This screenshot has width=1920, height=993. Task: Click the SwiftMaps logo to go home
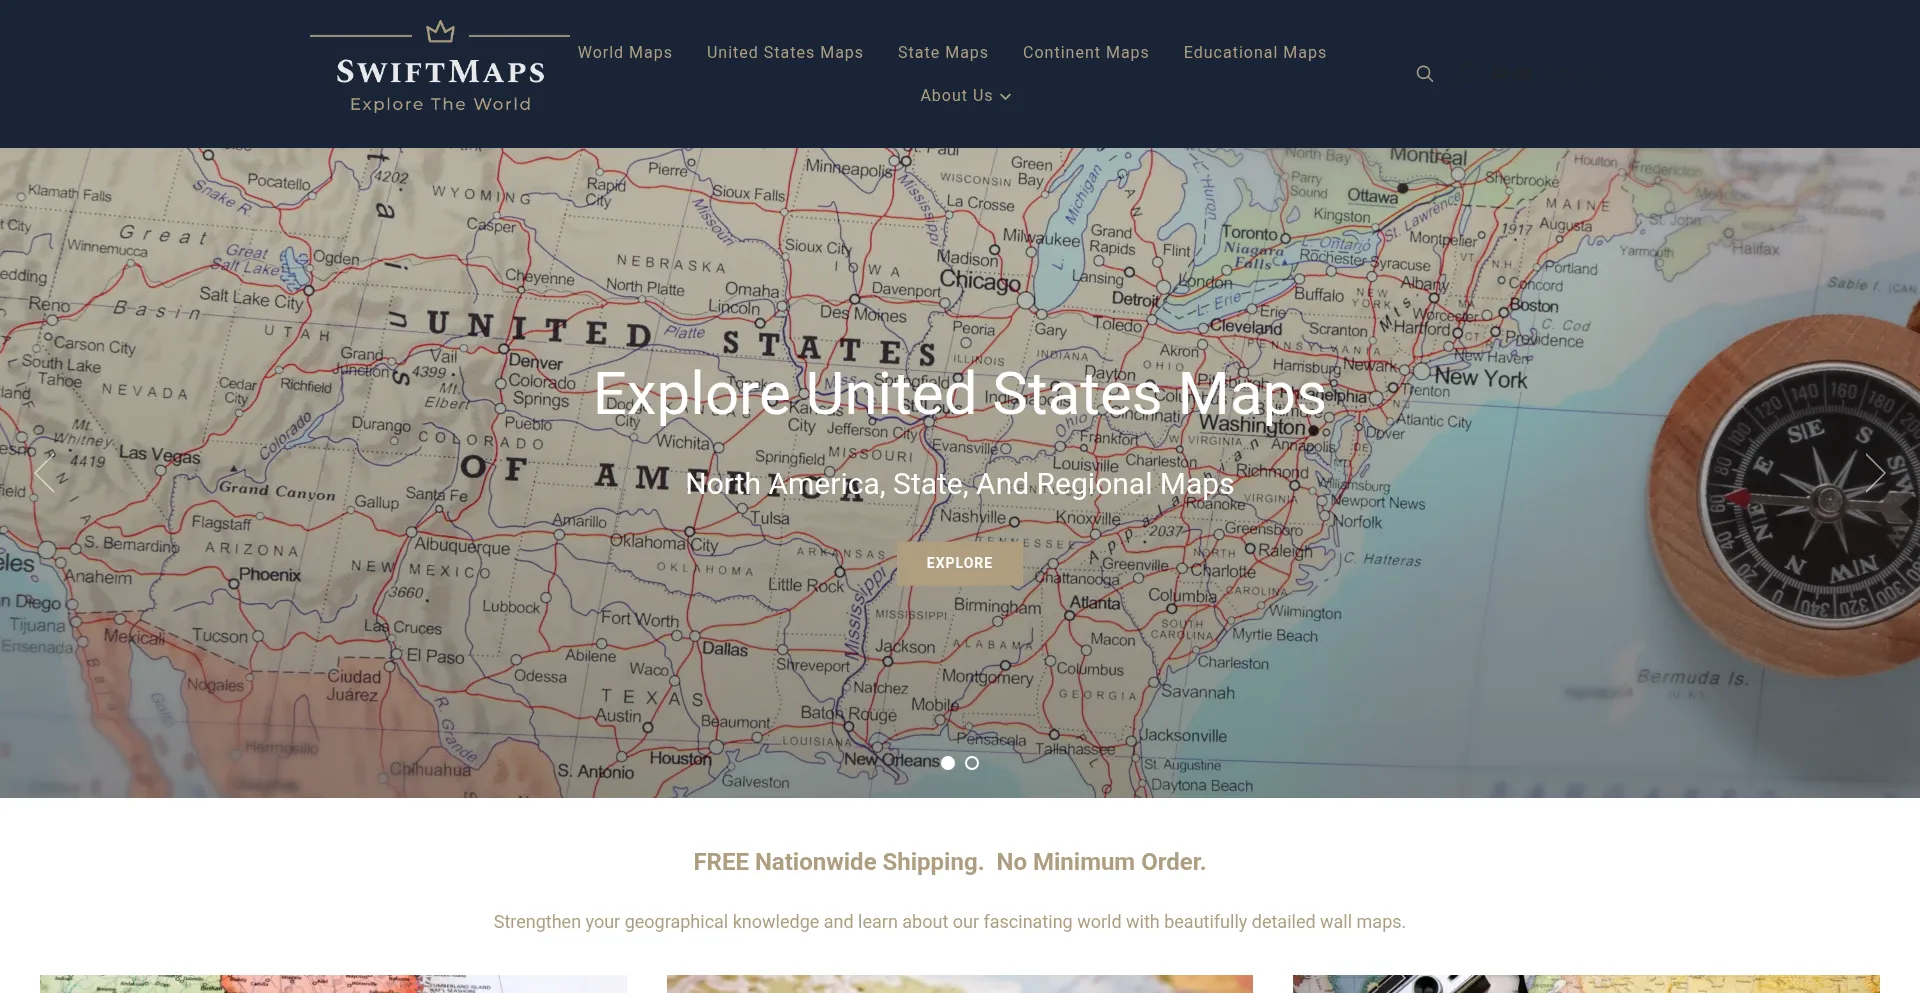tap(439, 70)
